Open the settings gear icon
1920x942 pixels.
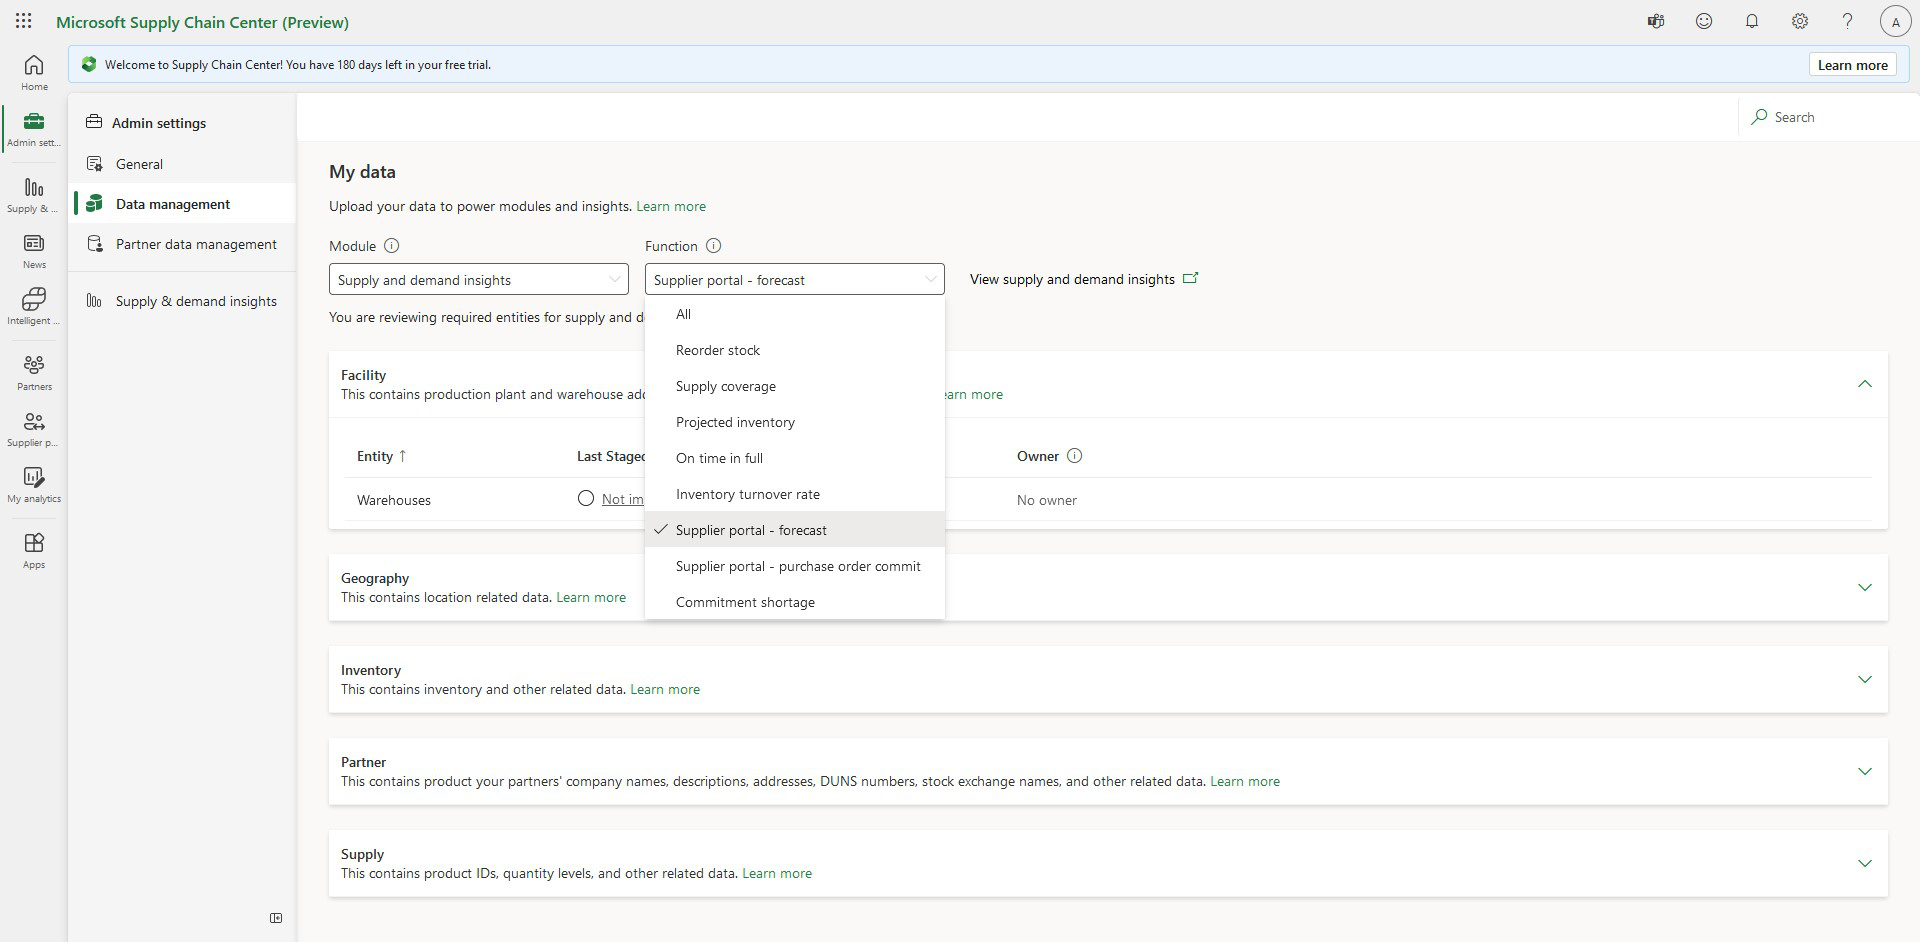[1800, 21]
